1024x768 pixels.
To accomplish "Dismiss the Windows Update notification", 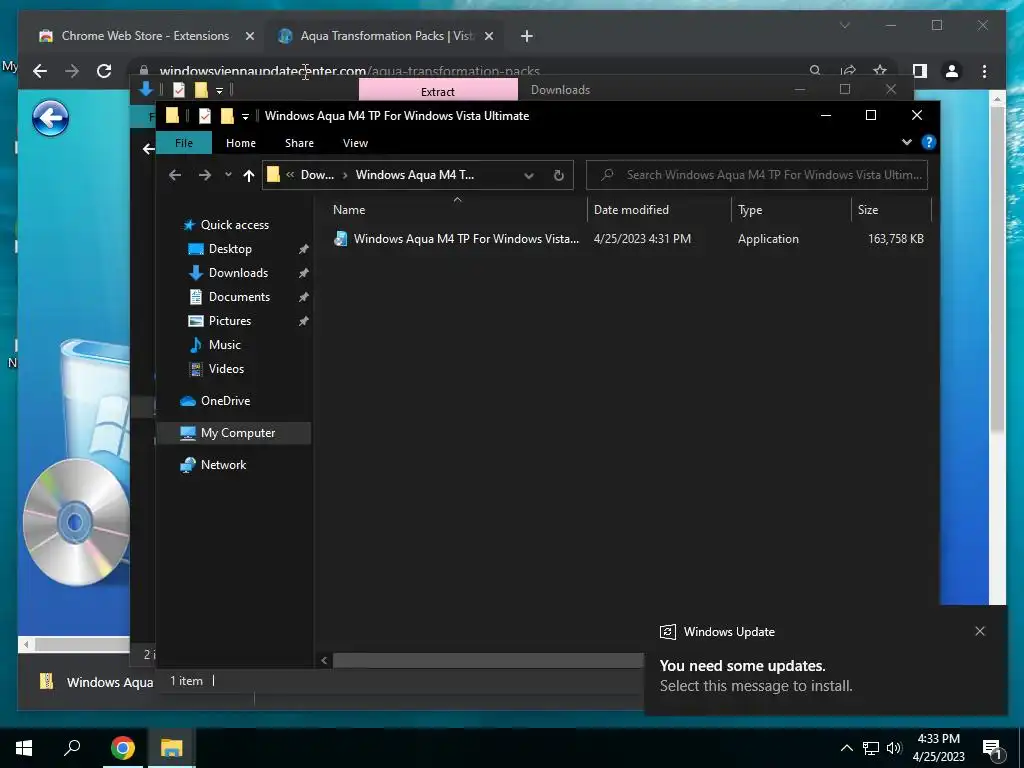I will click(x=980, y=631).
